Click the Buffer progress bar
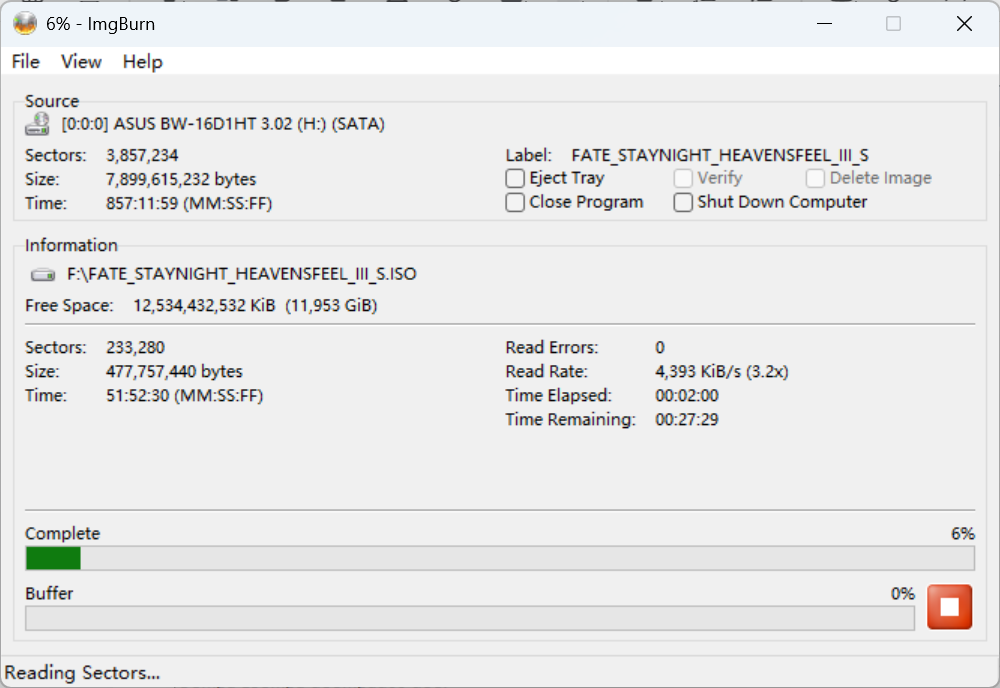 pos(470,618)
